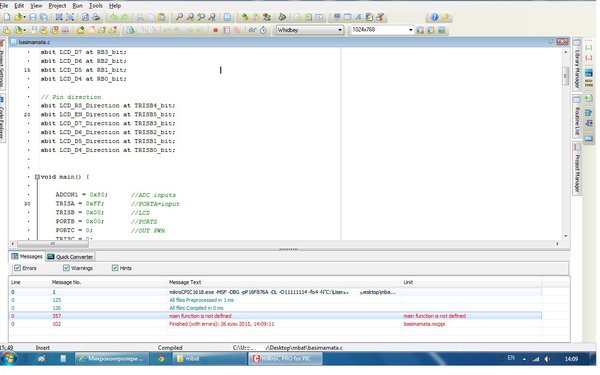Click the Print icon in toolbar
Image resolution: width=600 pixels, height=375 pixels.
coord(96,17)
